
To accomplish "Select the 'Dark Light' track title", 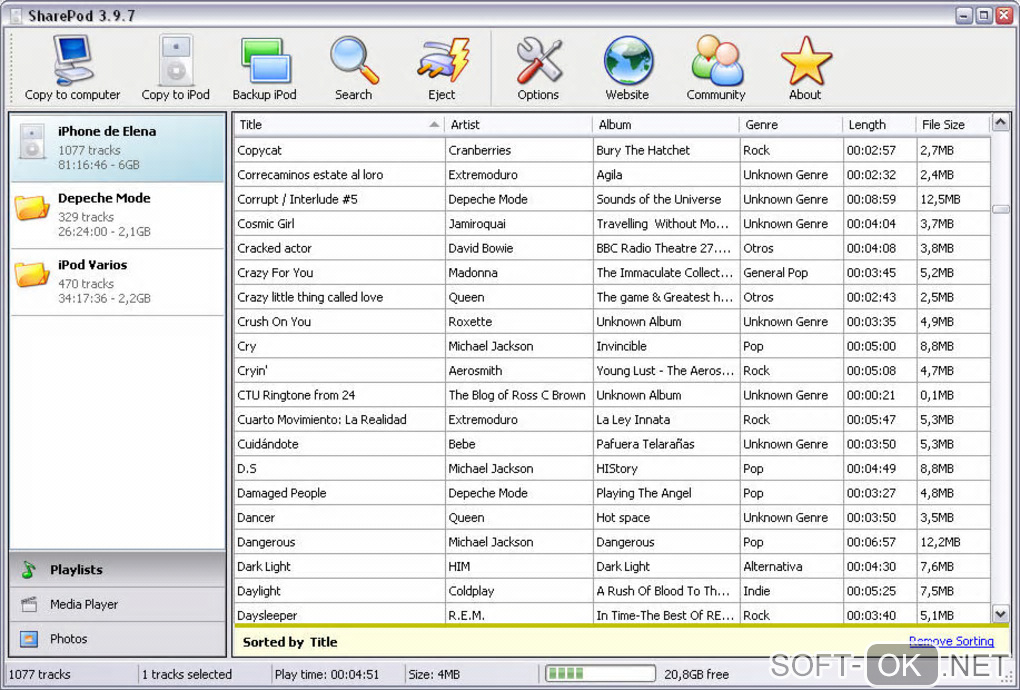I will pyautogui.click(x=263, y=566).
